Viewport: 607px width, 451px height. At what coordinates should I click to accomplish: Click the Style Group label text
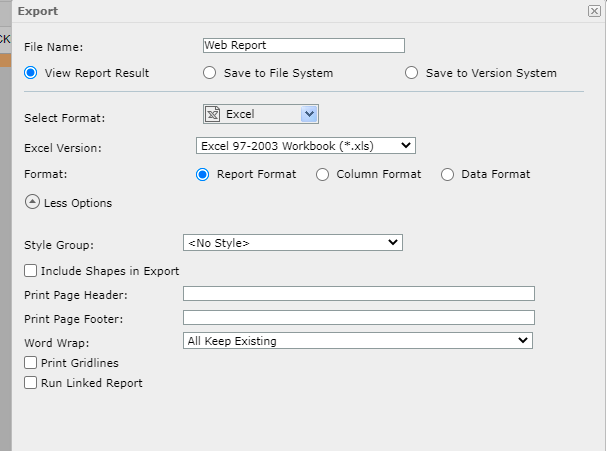59,245
